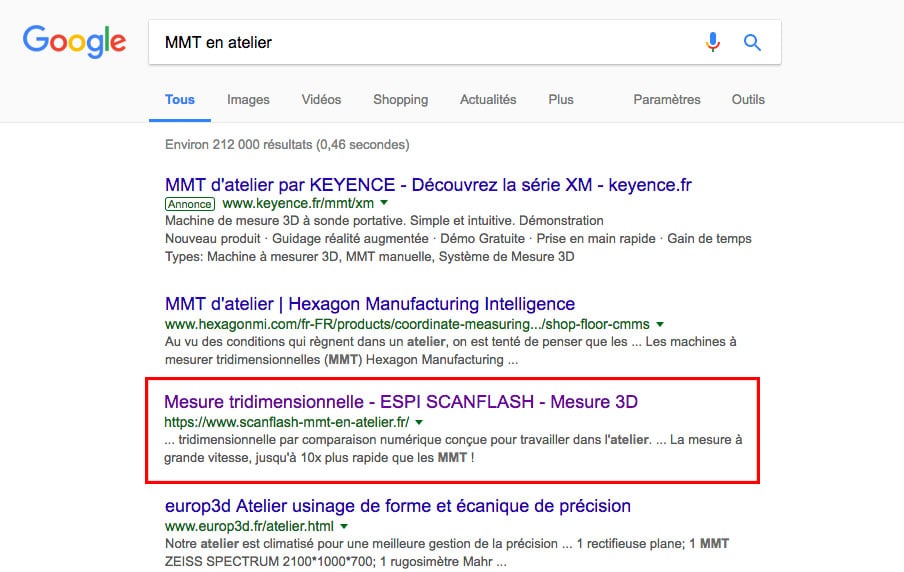Open the ESPI SCANFLASH Mesure 3D result
904x572 pixels.
click(x=401, y=402)
